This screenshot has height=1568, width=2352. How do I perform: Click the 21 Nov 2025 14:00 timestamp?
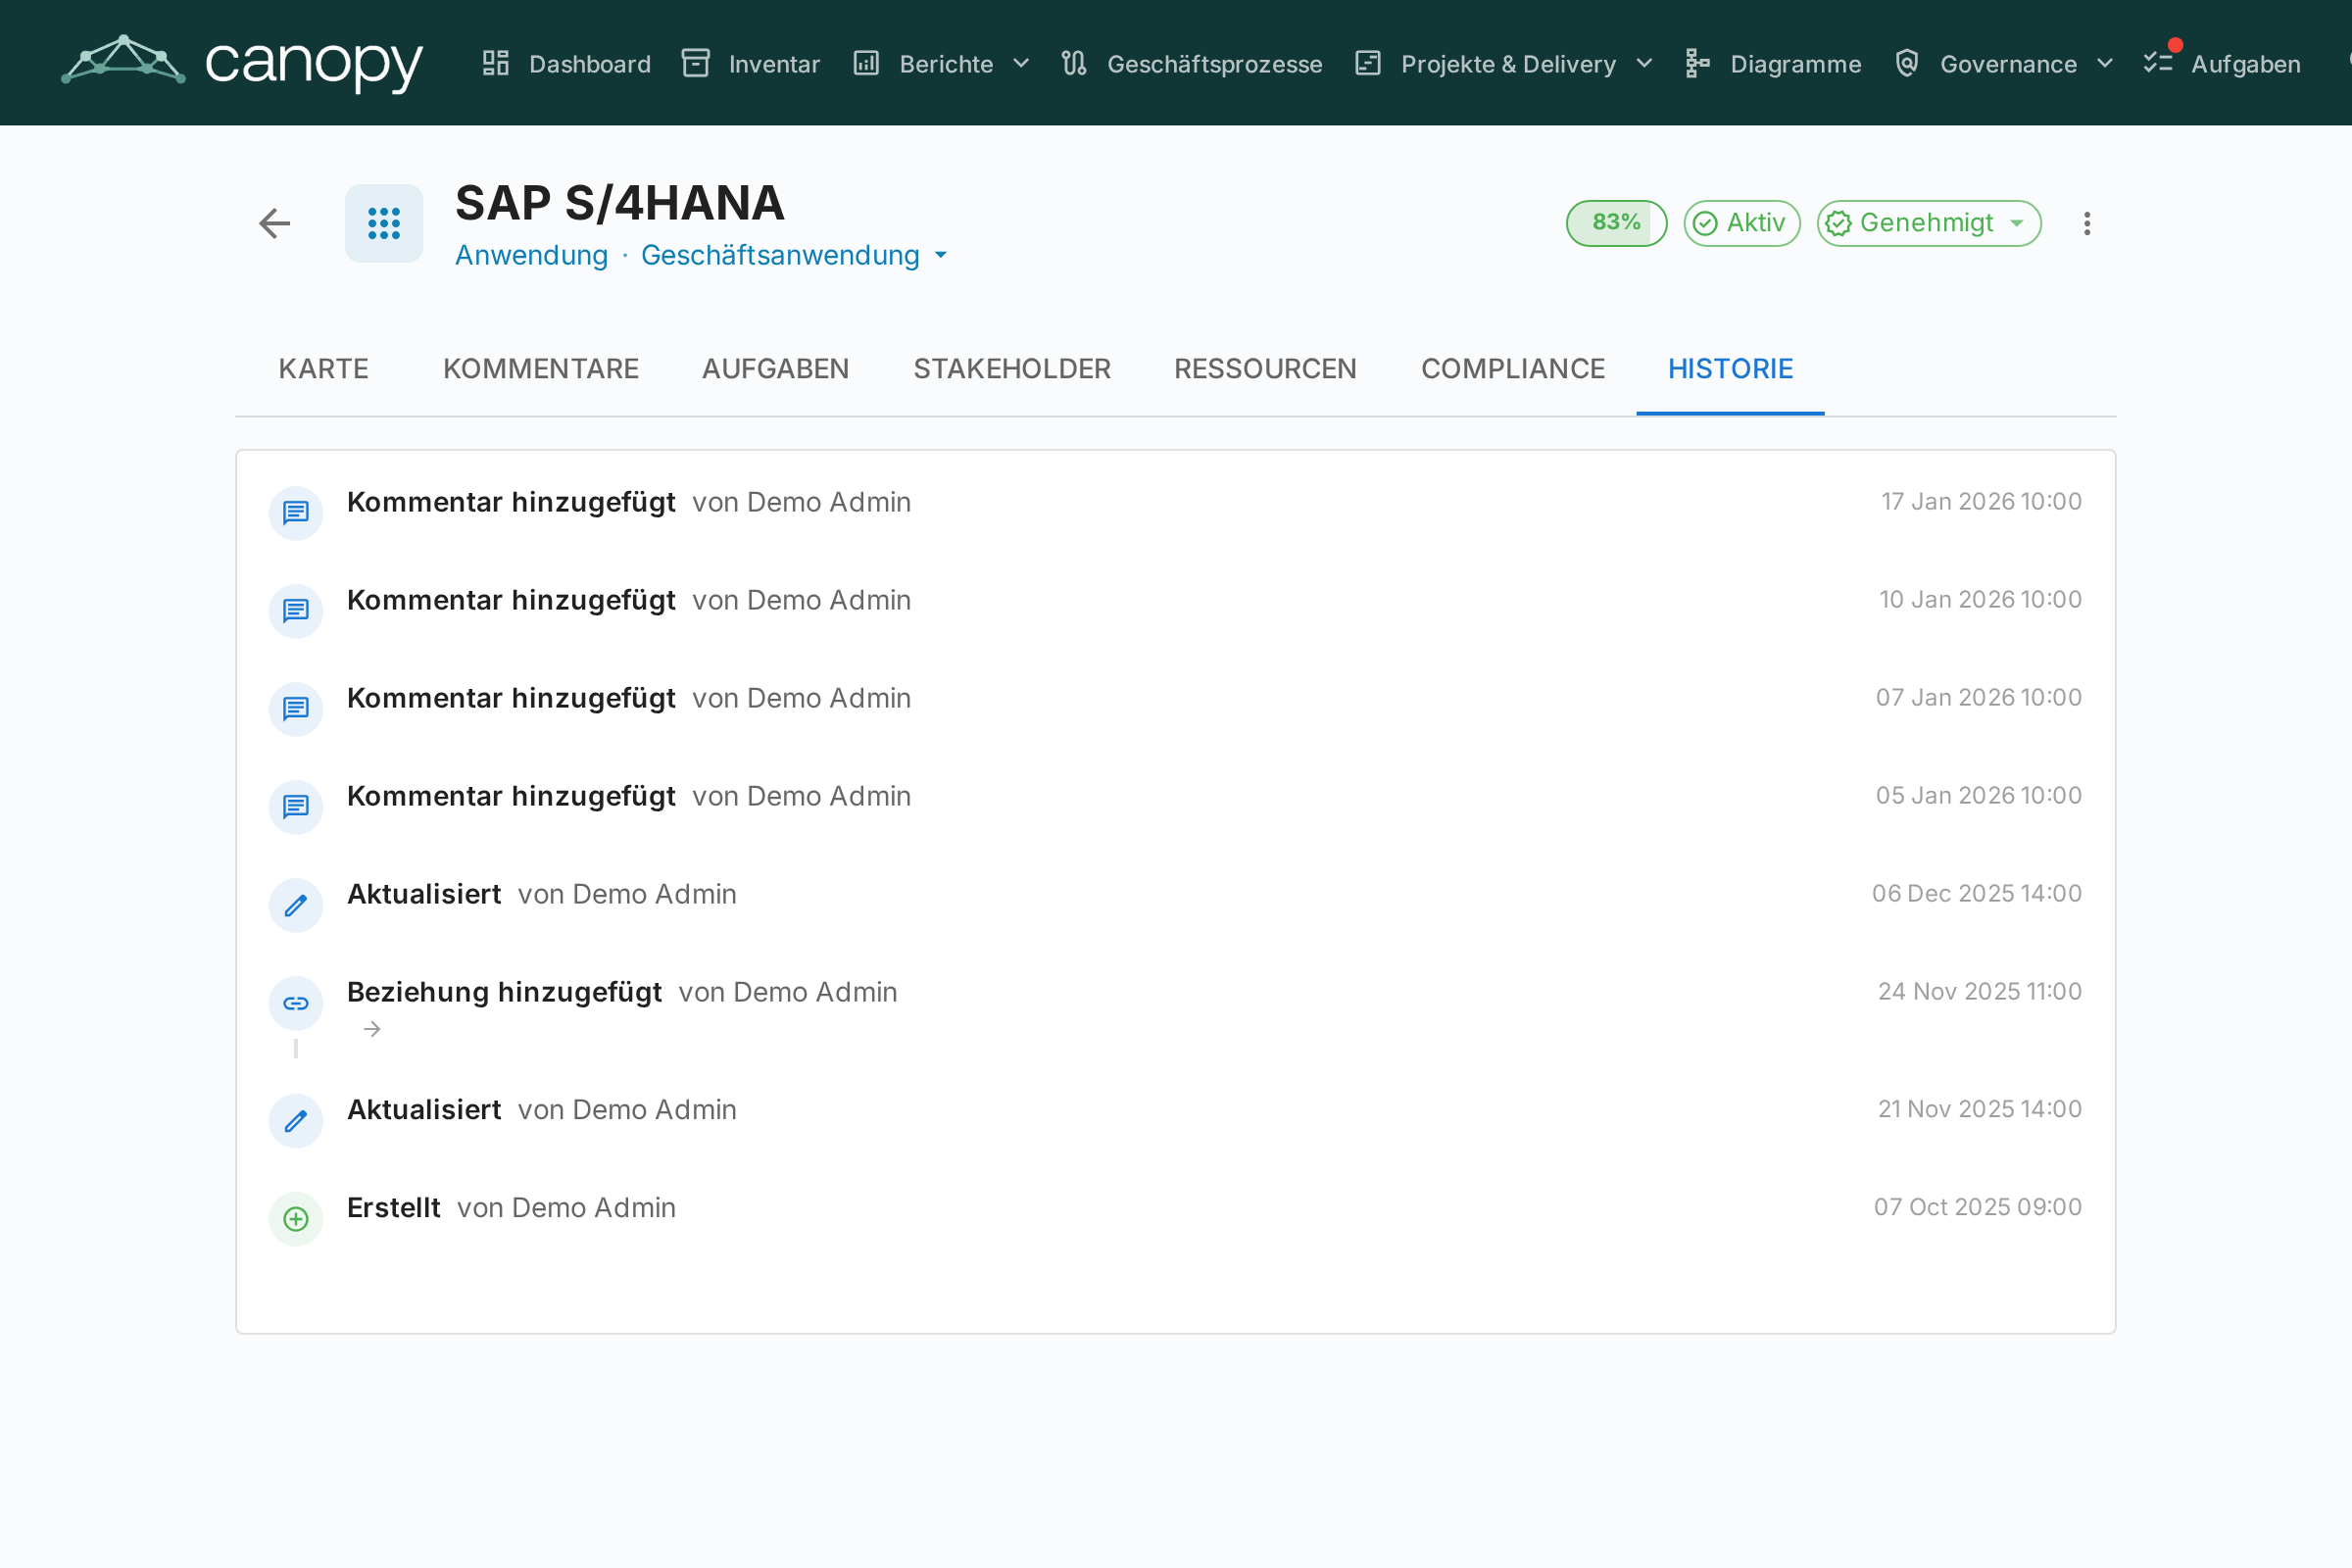pos(1979,1109)
